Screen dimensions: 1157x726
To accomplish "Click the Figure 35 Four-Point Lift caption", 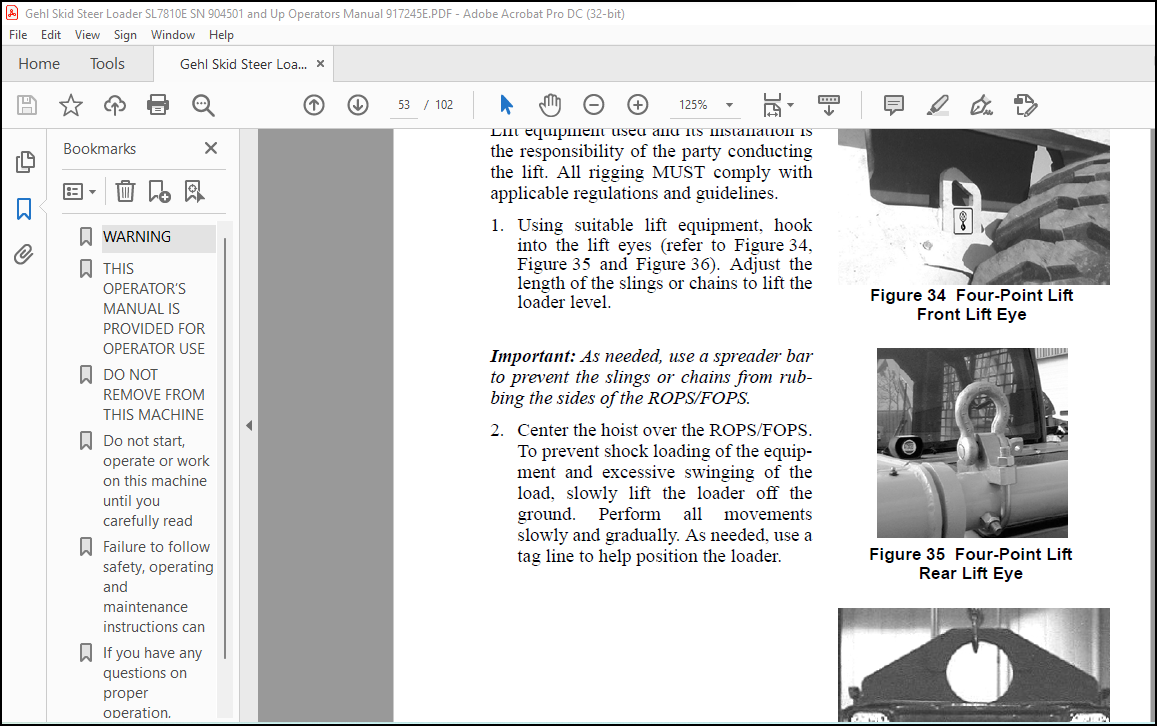I will [x=970, y=564].
